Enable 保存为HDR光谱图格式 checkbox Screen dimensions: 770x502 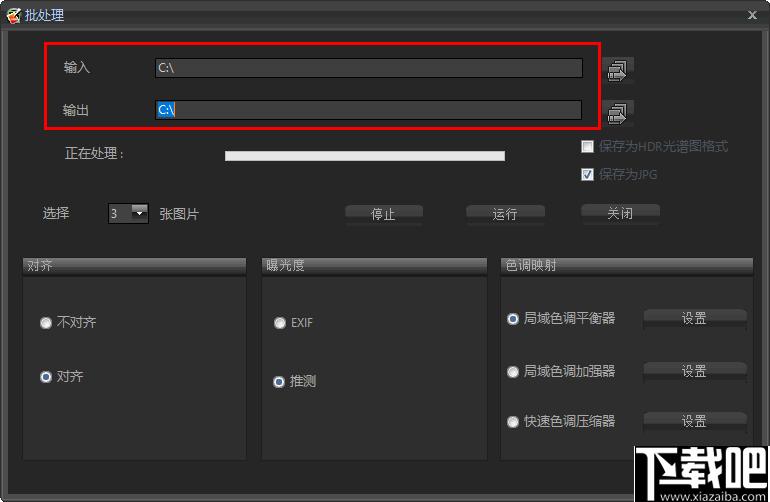587,146
